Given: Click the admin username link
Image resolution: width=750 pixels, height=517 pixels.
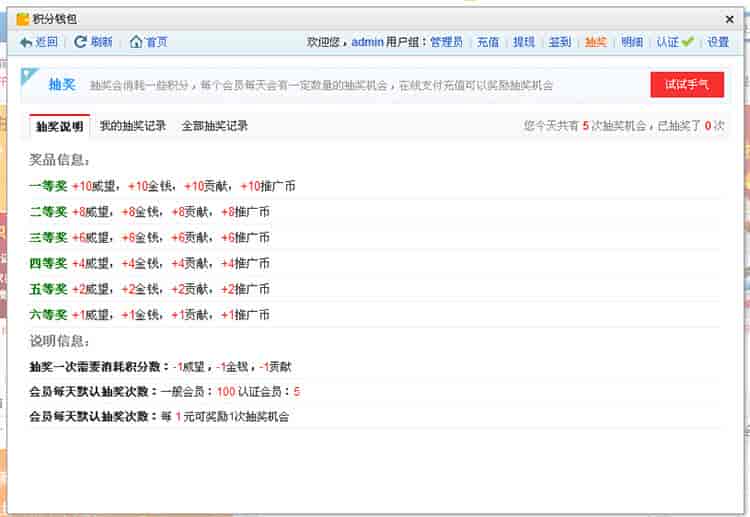Looking at the screenshot, I should (367, 42).
